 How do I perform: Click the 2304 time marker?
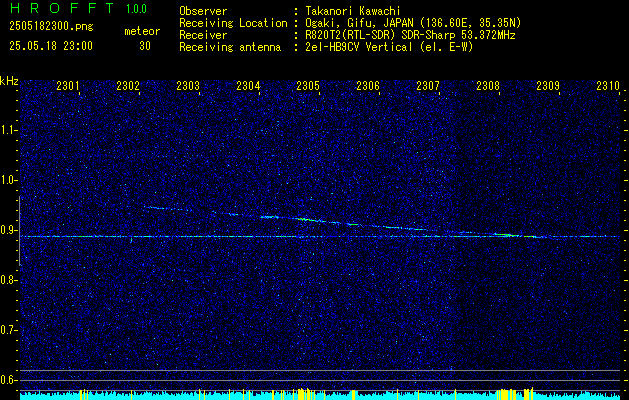pos(248,85)
